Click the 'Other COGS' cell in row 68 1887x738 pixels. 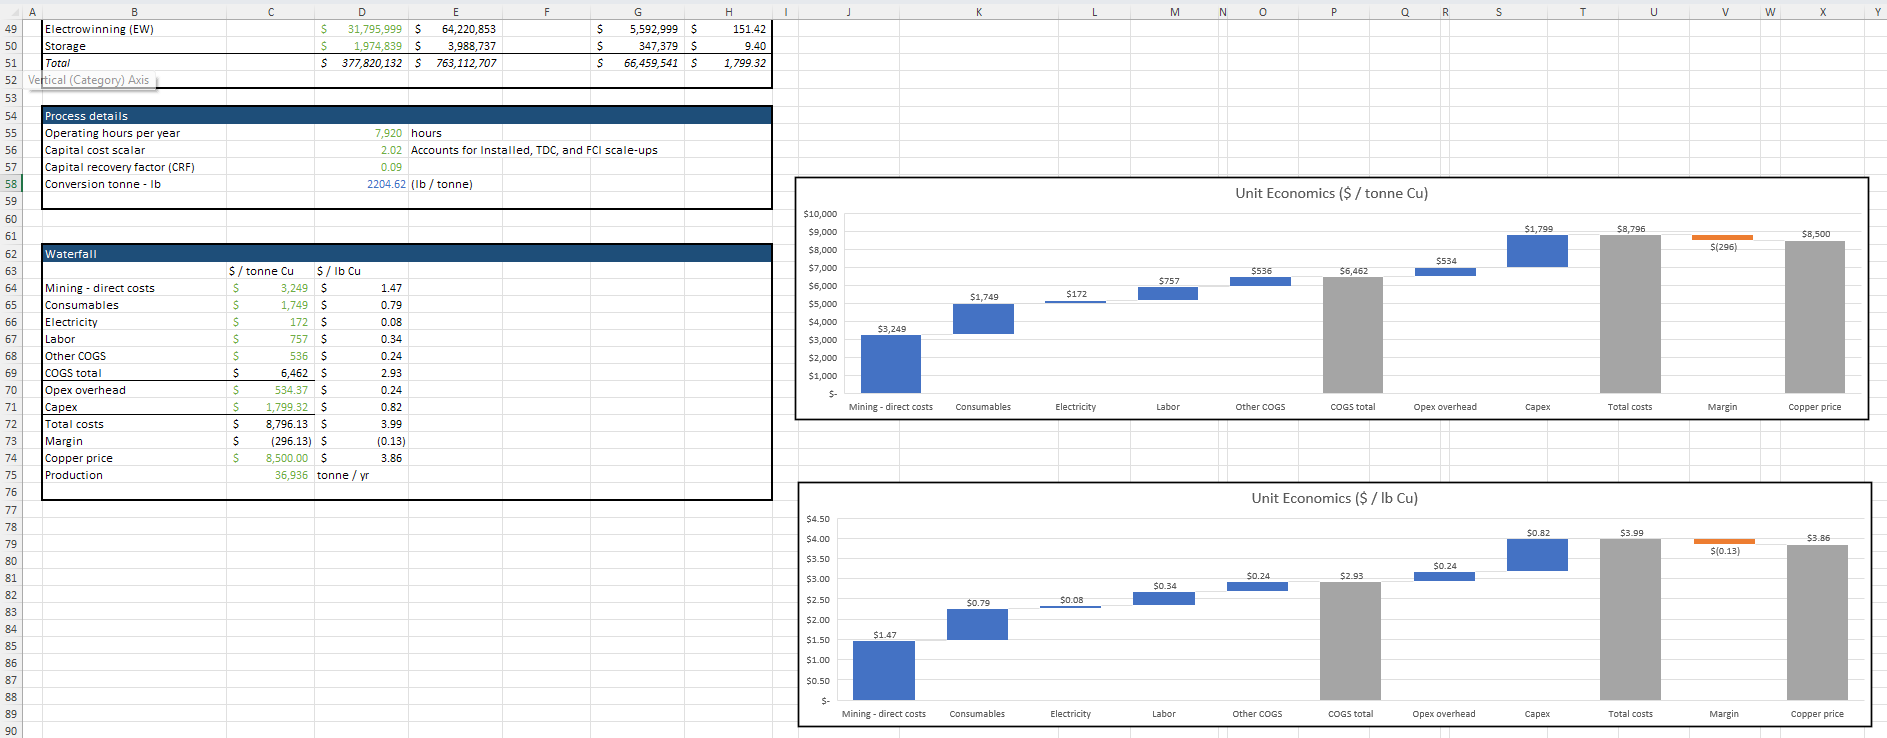tap(134, 356)
